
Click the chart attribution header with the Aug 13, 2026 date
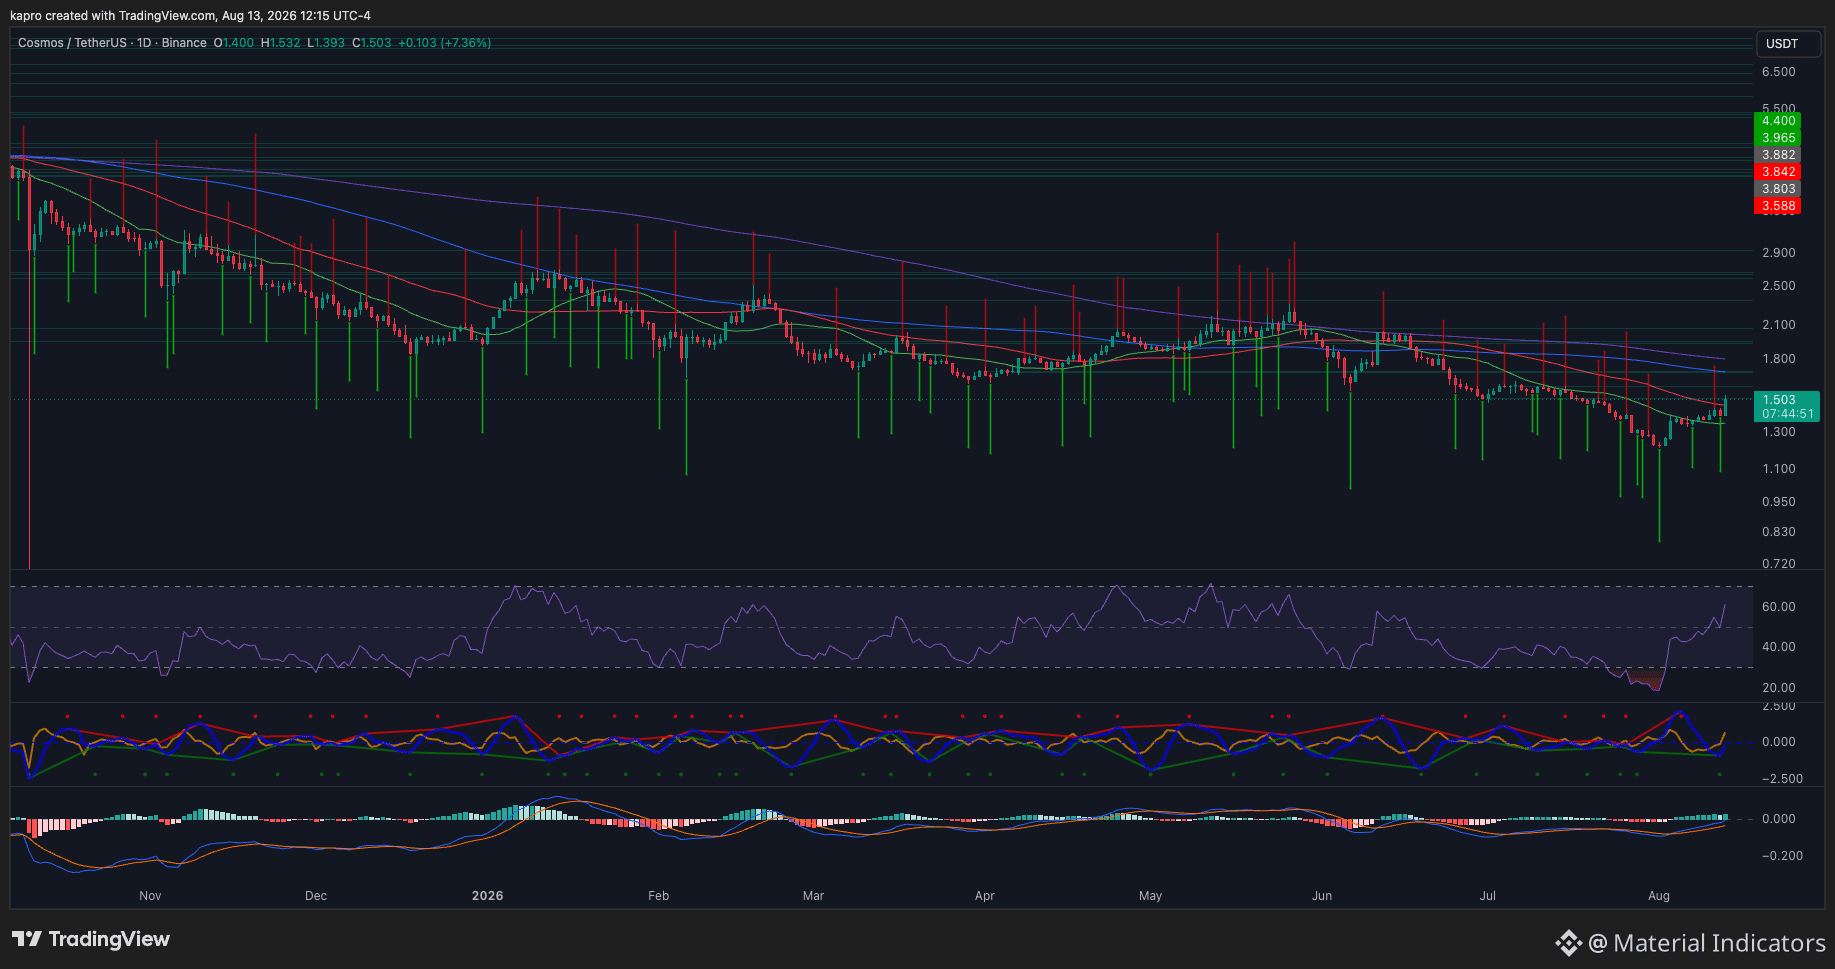[190, 15]
